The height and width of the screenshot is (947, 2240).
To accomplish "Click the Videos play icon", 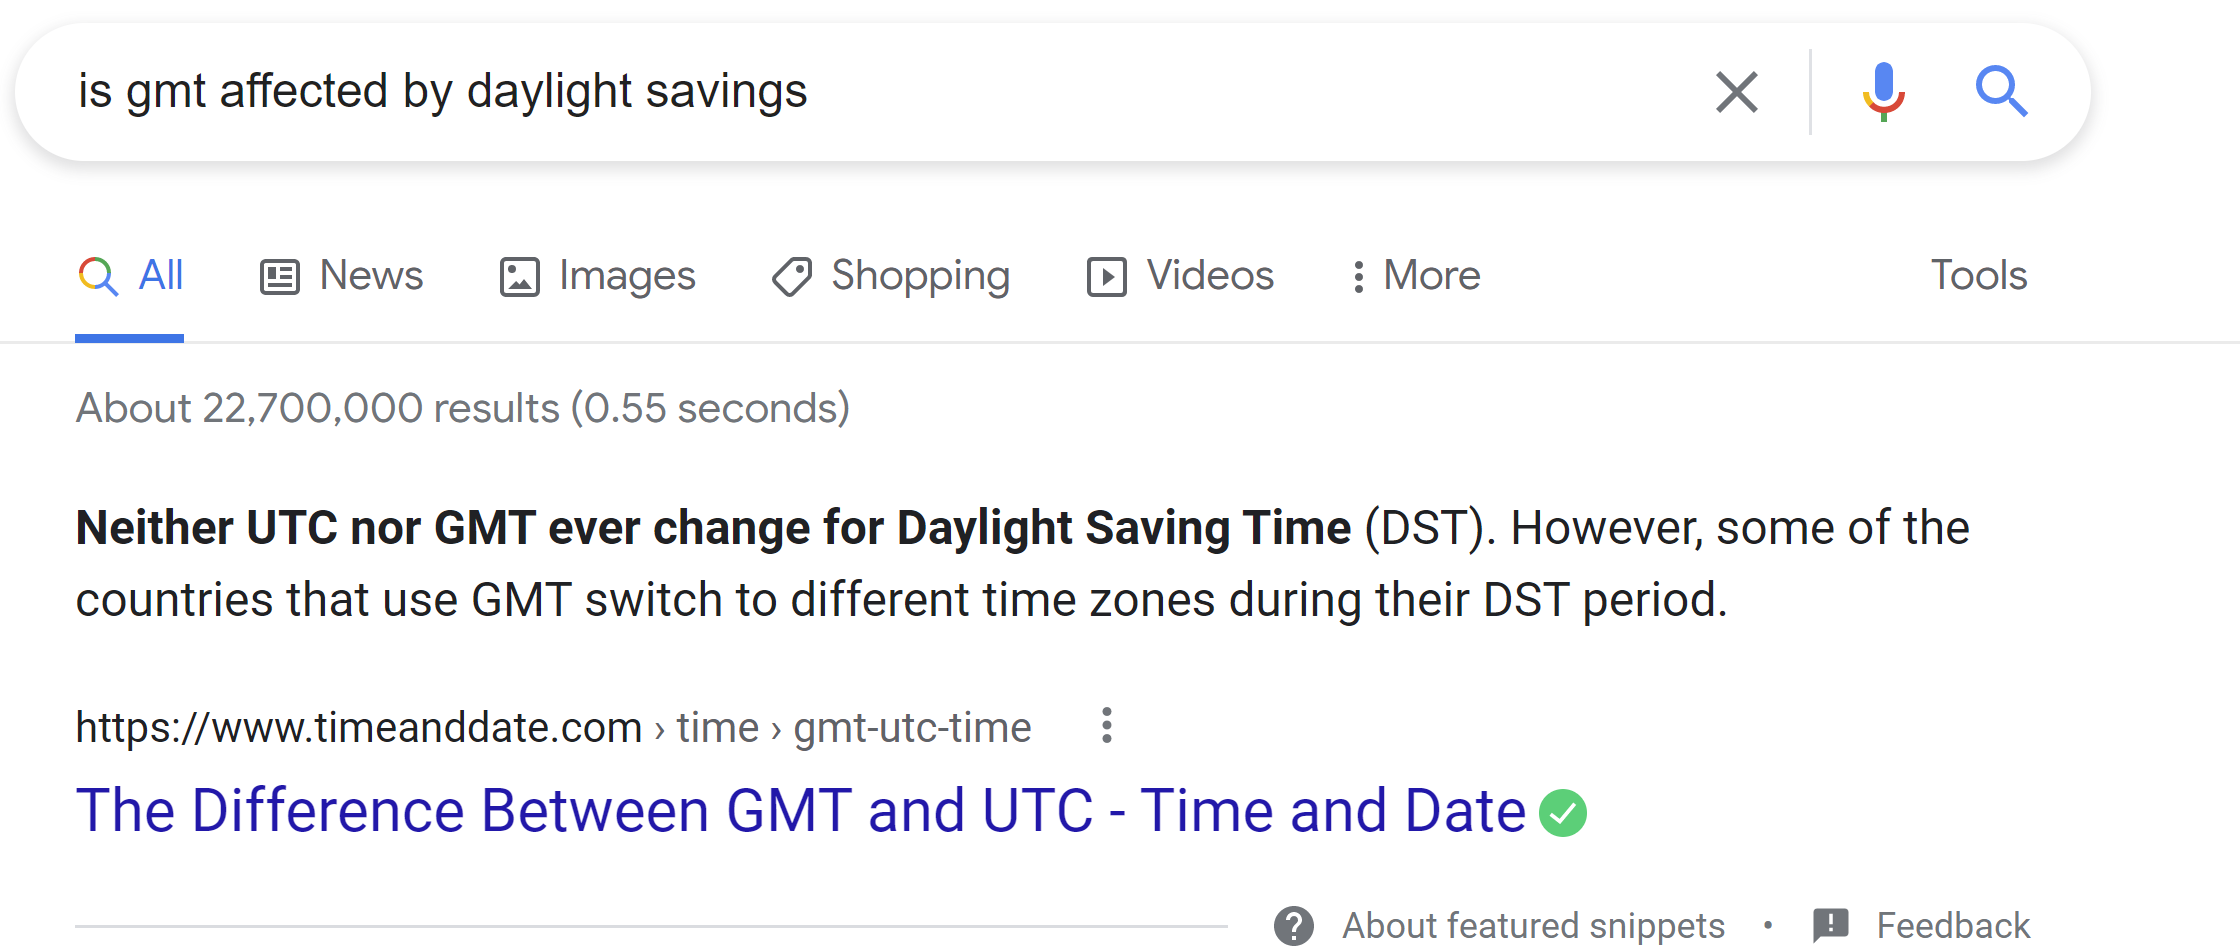I will [1107, 277].
